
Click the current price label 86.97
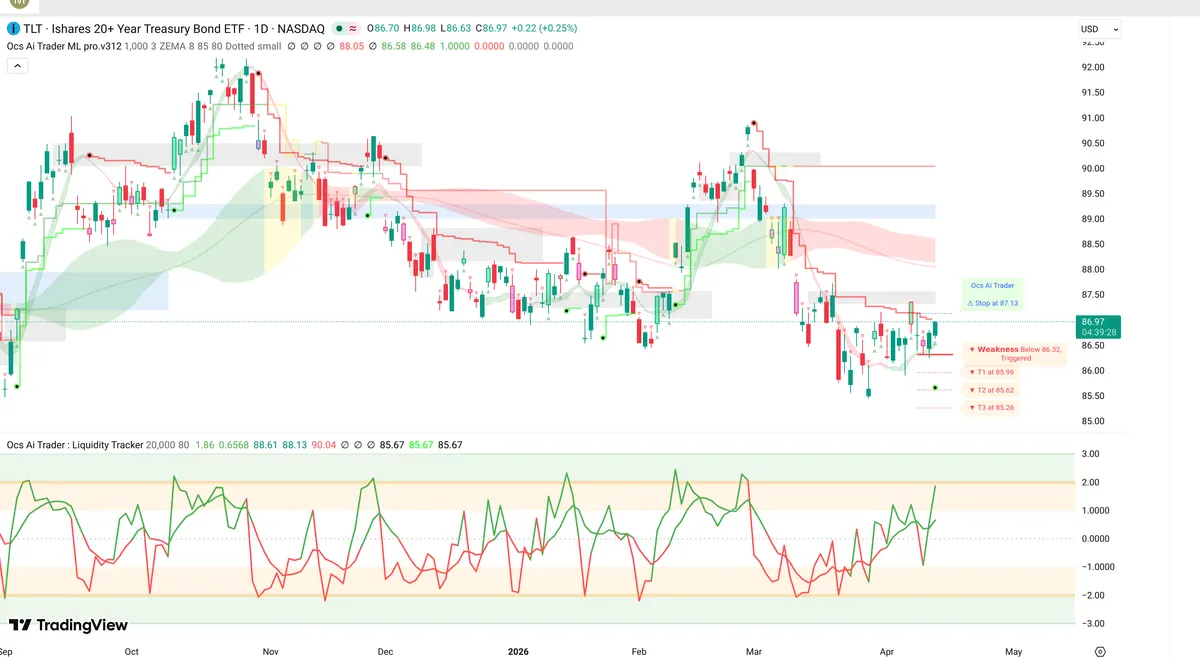coord(1092,322)
